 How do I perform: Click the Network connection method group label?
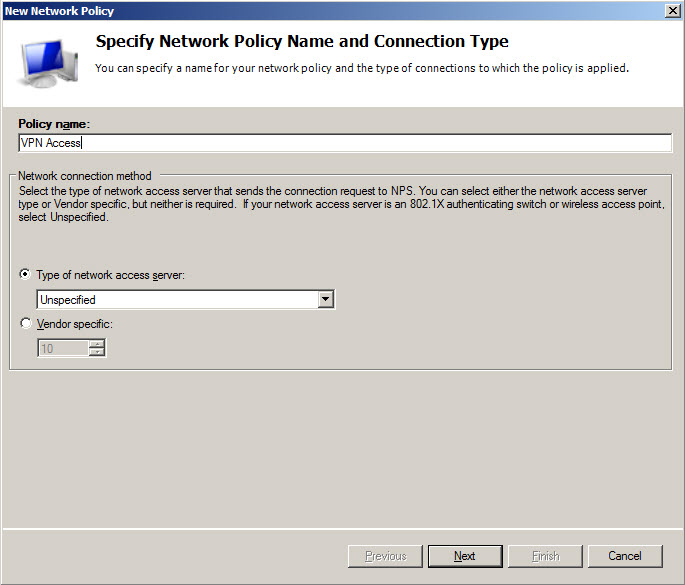tap(85, 176)
